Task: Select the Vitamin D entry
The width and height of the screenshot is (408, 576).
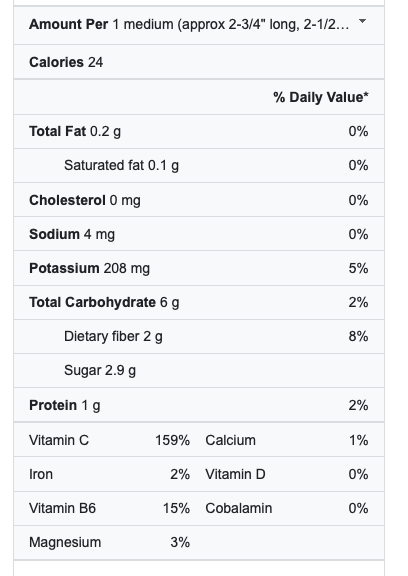Action: (287, 474)
